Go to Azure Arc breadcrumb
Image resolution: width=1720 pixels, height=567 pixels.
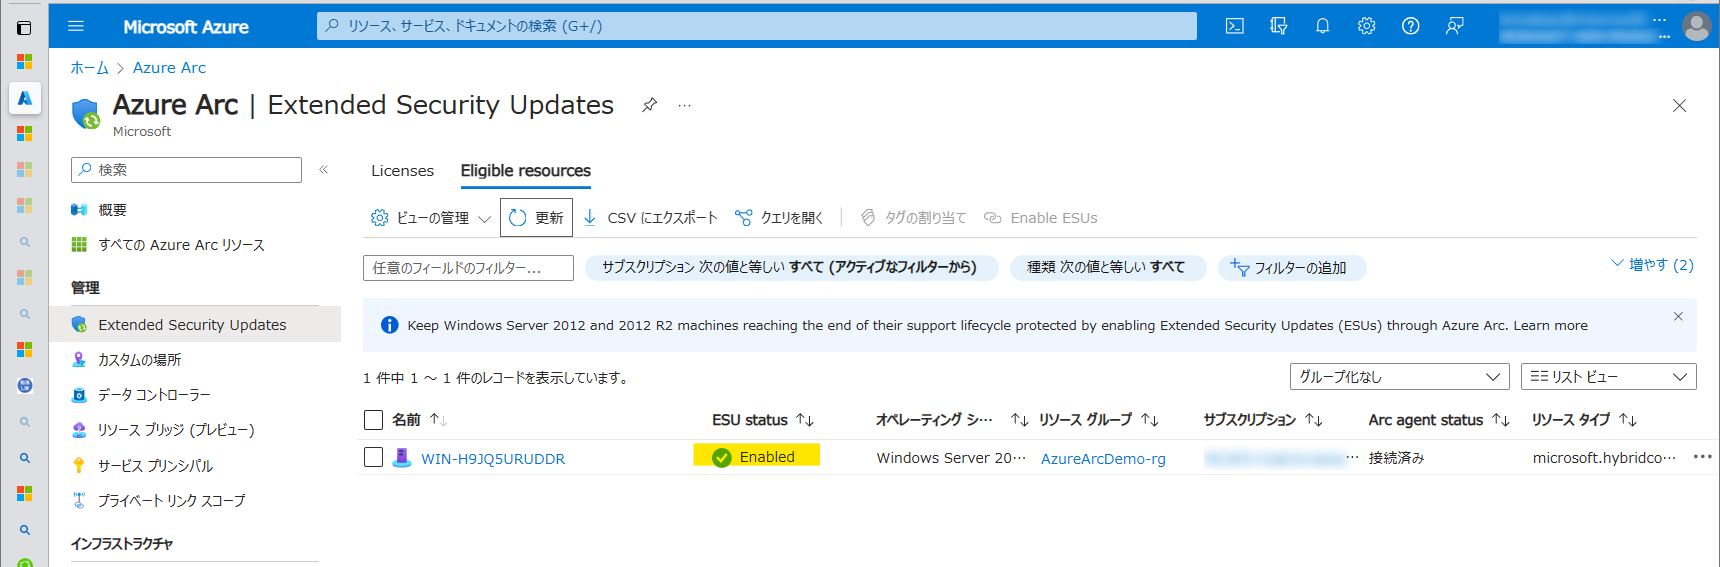[x=169, y=68]
